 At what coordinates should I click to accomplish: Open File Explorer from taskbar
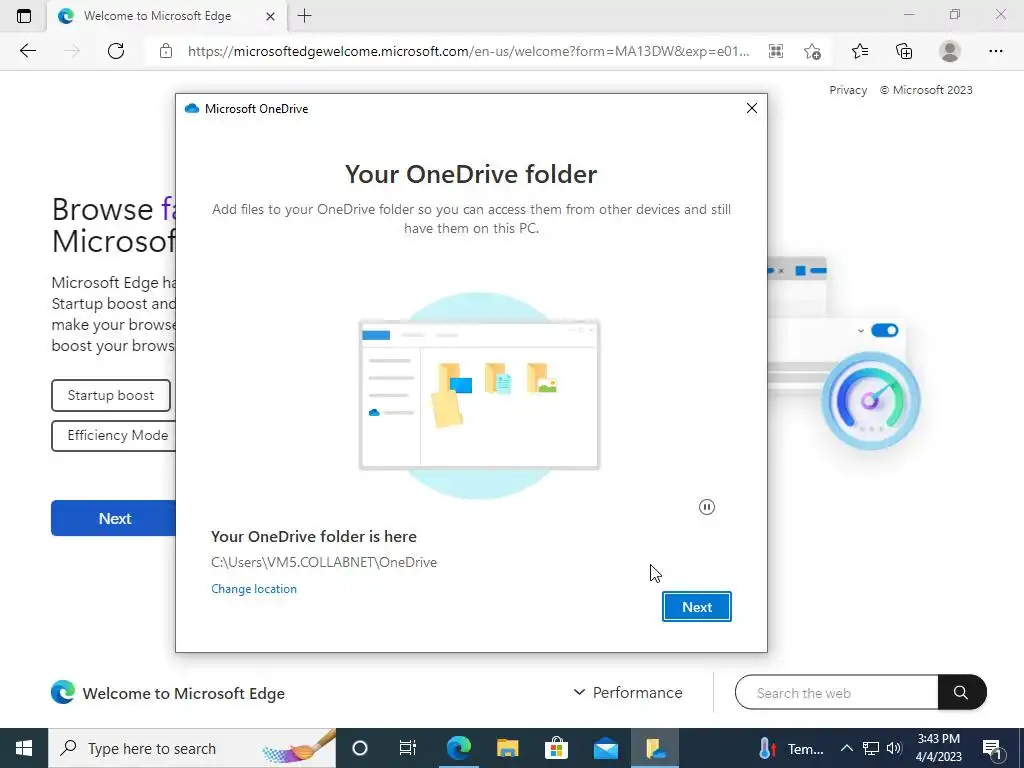[507, 748]
